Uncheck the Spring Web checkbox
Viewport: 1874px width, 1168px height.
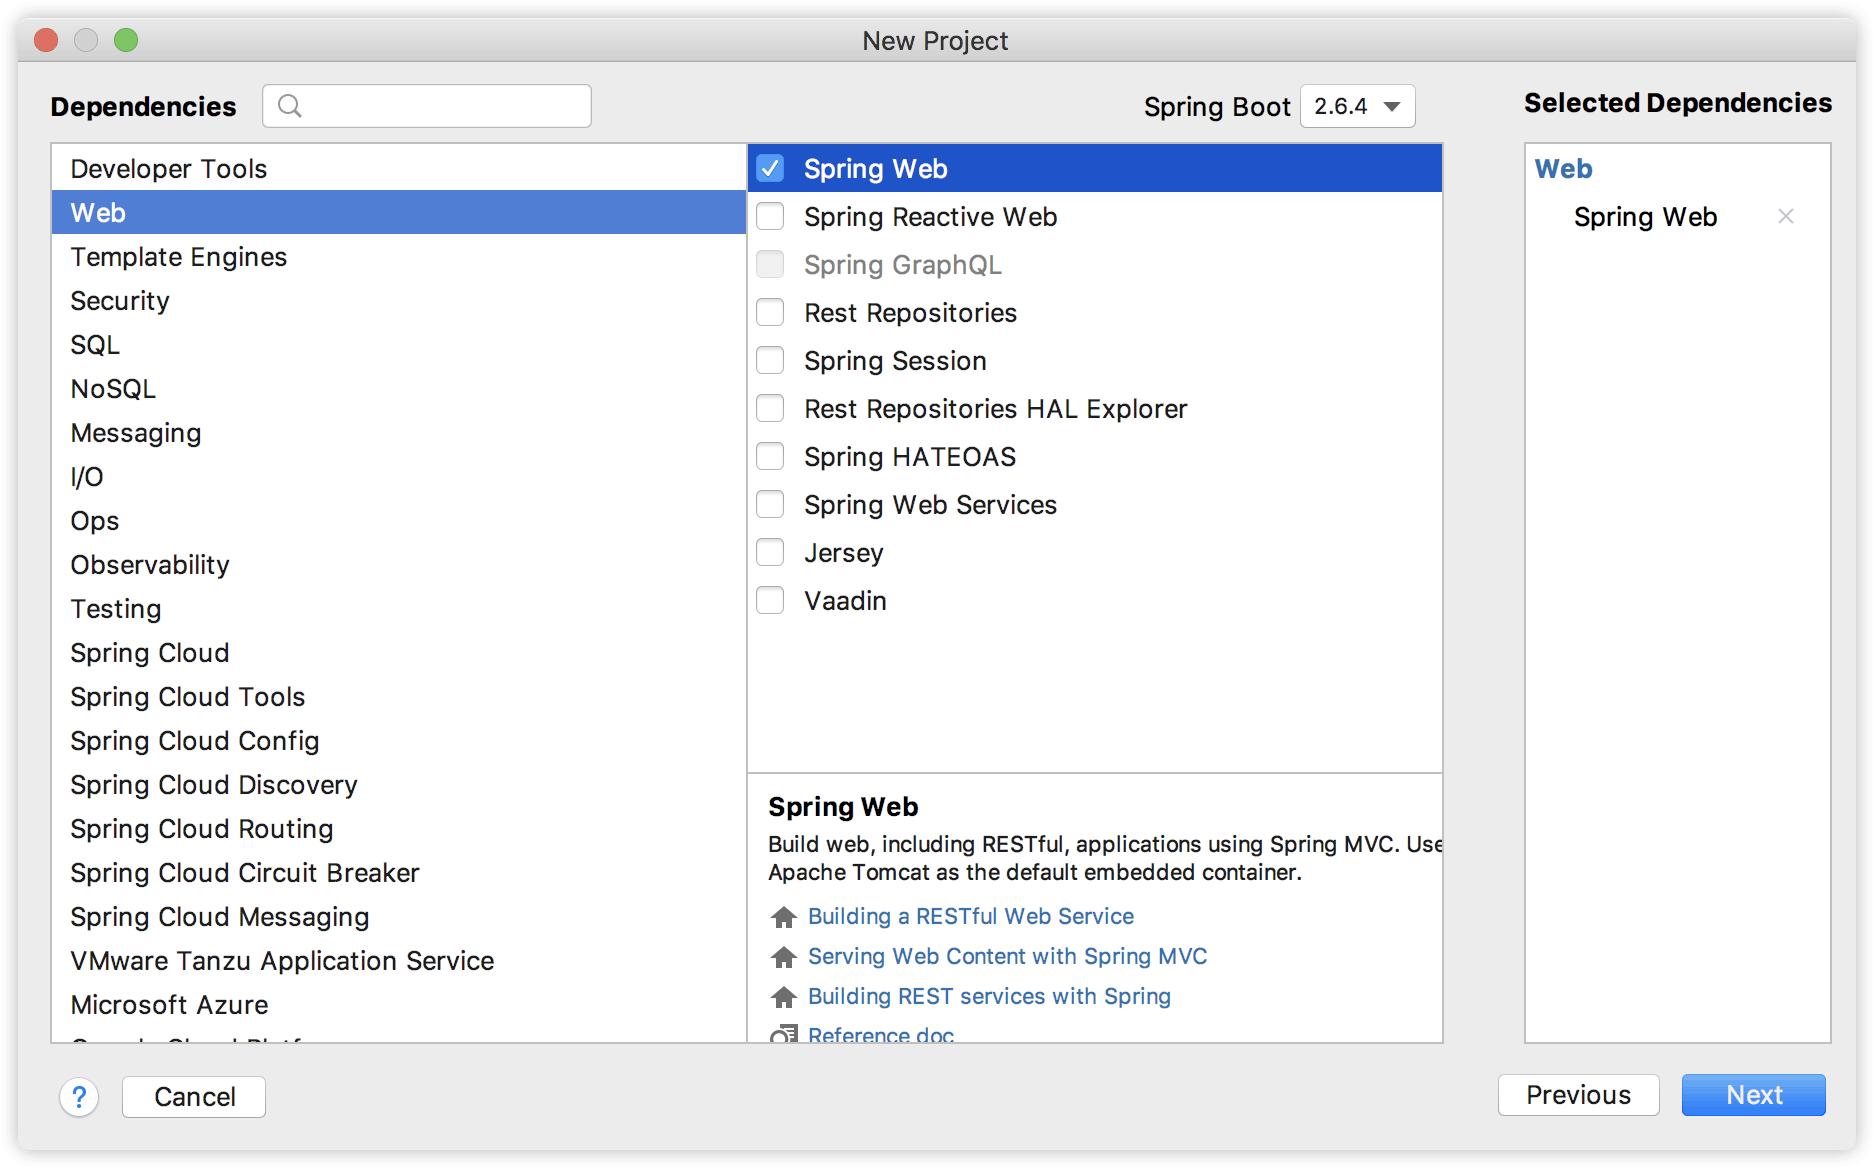click(771, 168)
